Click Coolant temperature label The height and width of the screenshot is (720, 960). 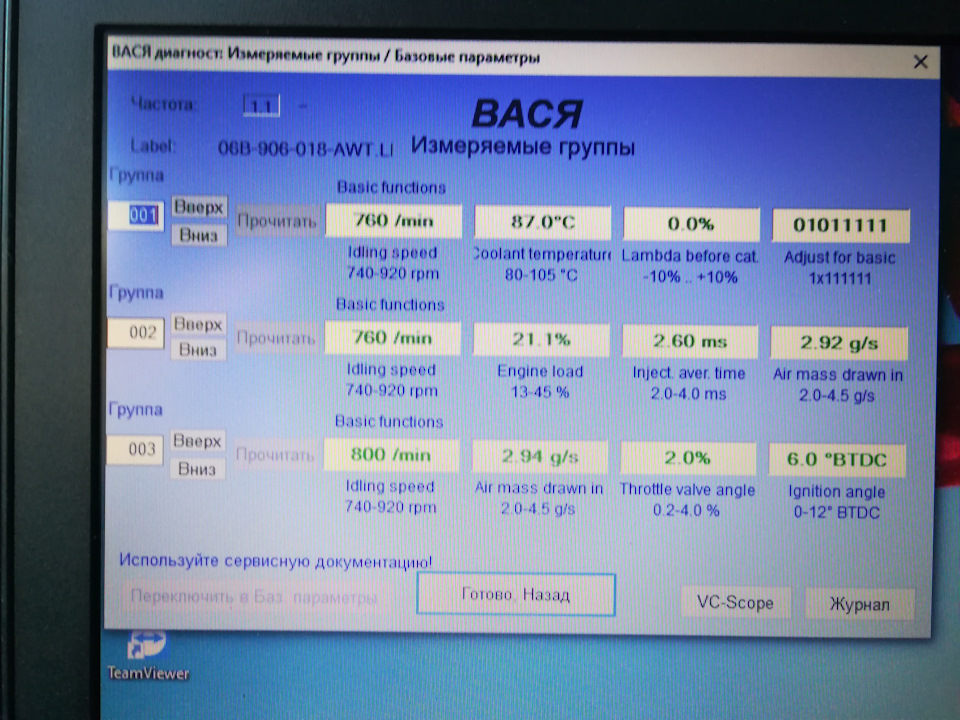[542, 254]
